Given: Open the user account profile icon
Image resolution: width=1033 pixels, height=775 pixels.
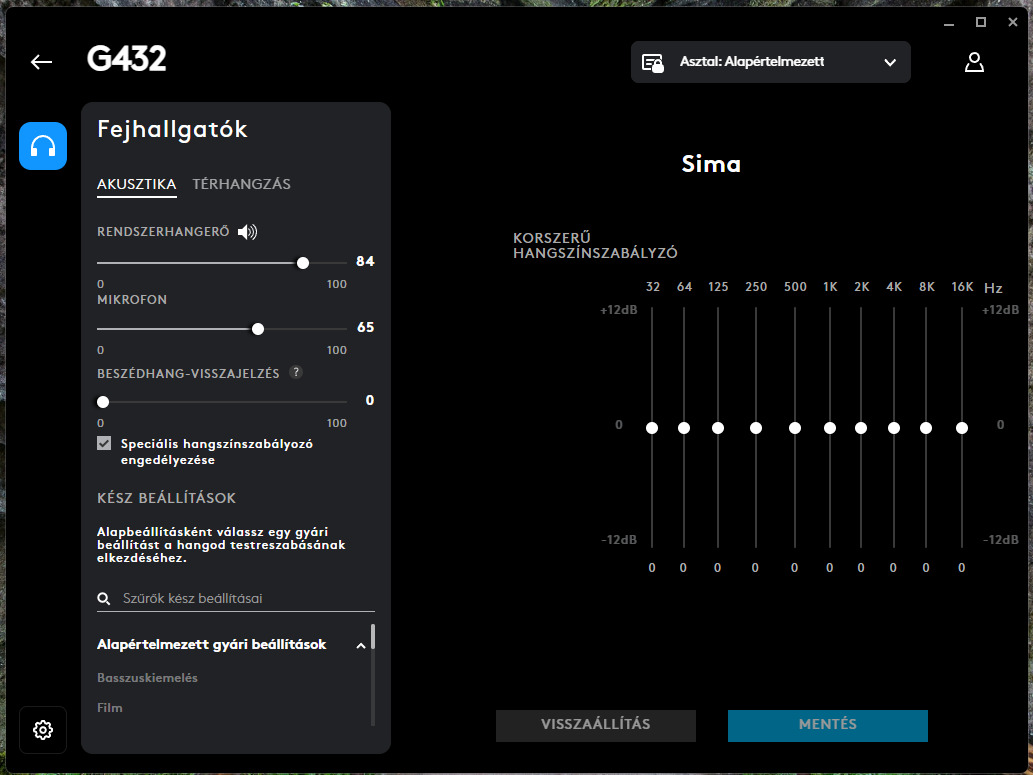Looking at the screenshot, I should coord(974,62).
